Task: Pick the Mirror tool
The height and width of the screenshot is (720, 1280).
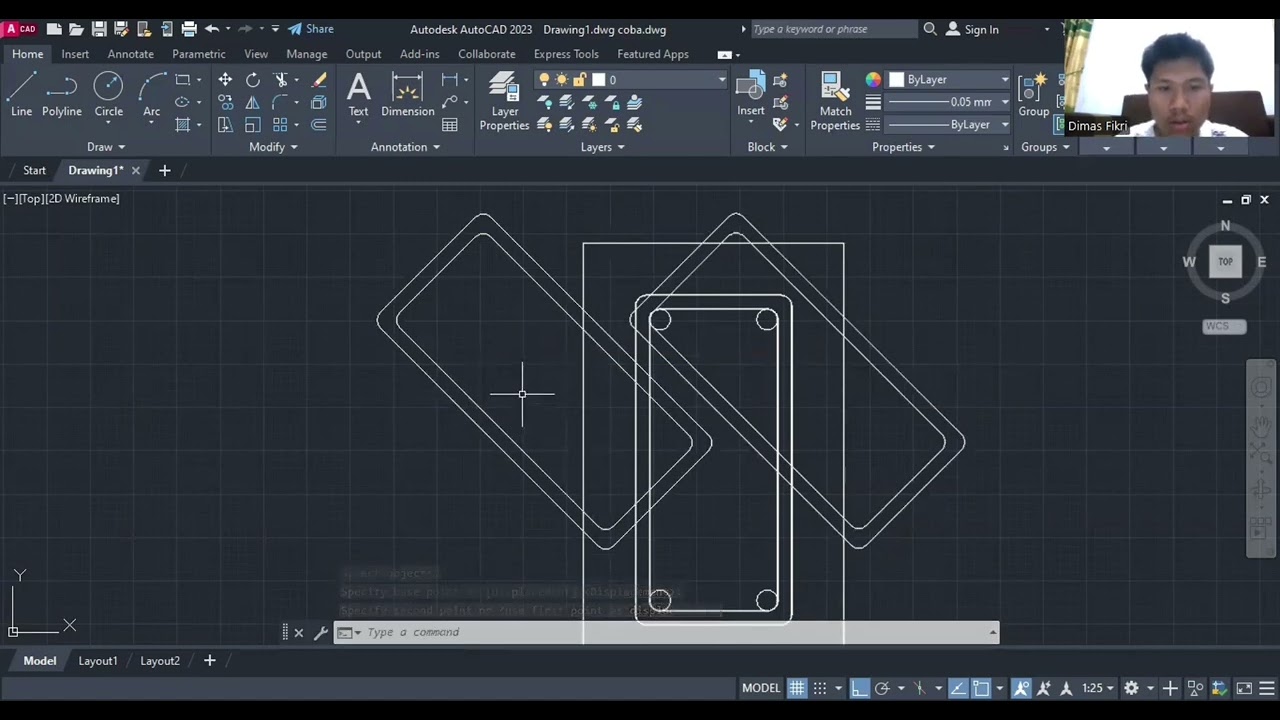Action: tap(253, 102)
